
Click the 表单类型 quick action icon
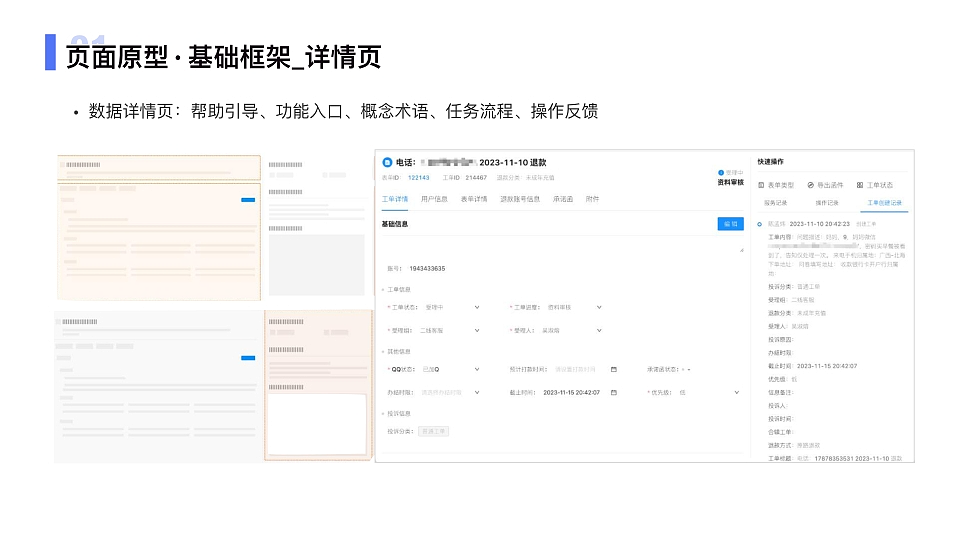[x=761, y=185]
